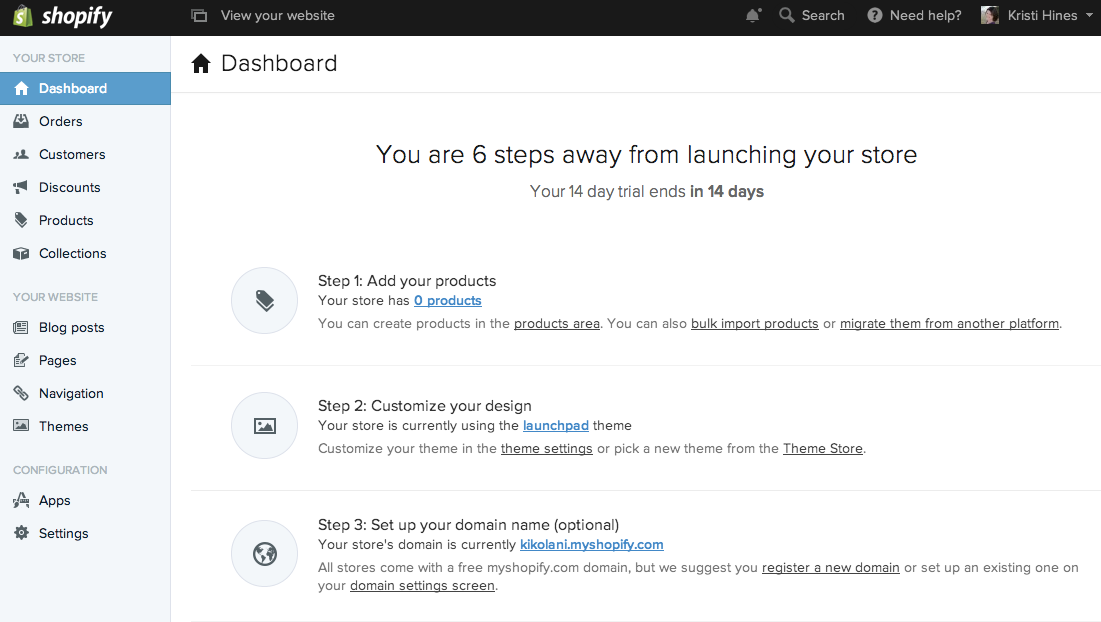Screen dimensions: 1101x622
Task: Open the Theme Store link
Action: [x=822, y=448]
